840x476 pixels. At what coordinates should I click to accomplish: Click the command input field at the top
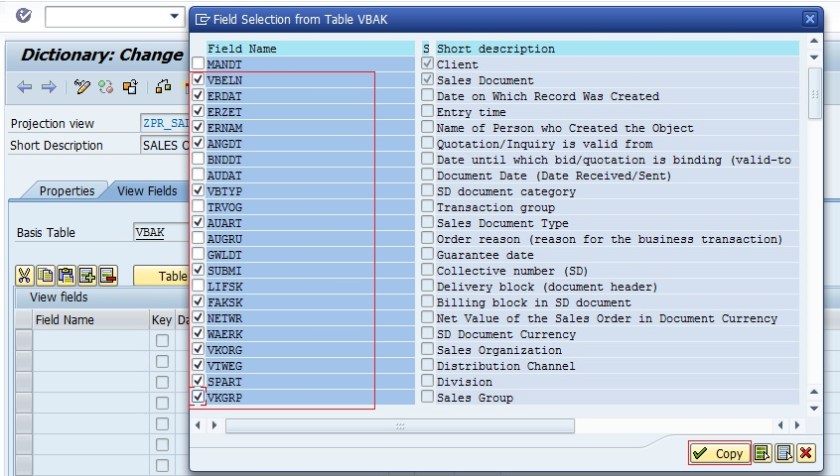pyautogui.click(x=107, y=17)
